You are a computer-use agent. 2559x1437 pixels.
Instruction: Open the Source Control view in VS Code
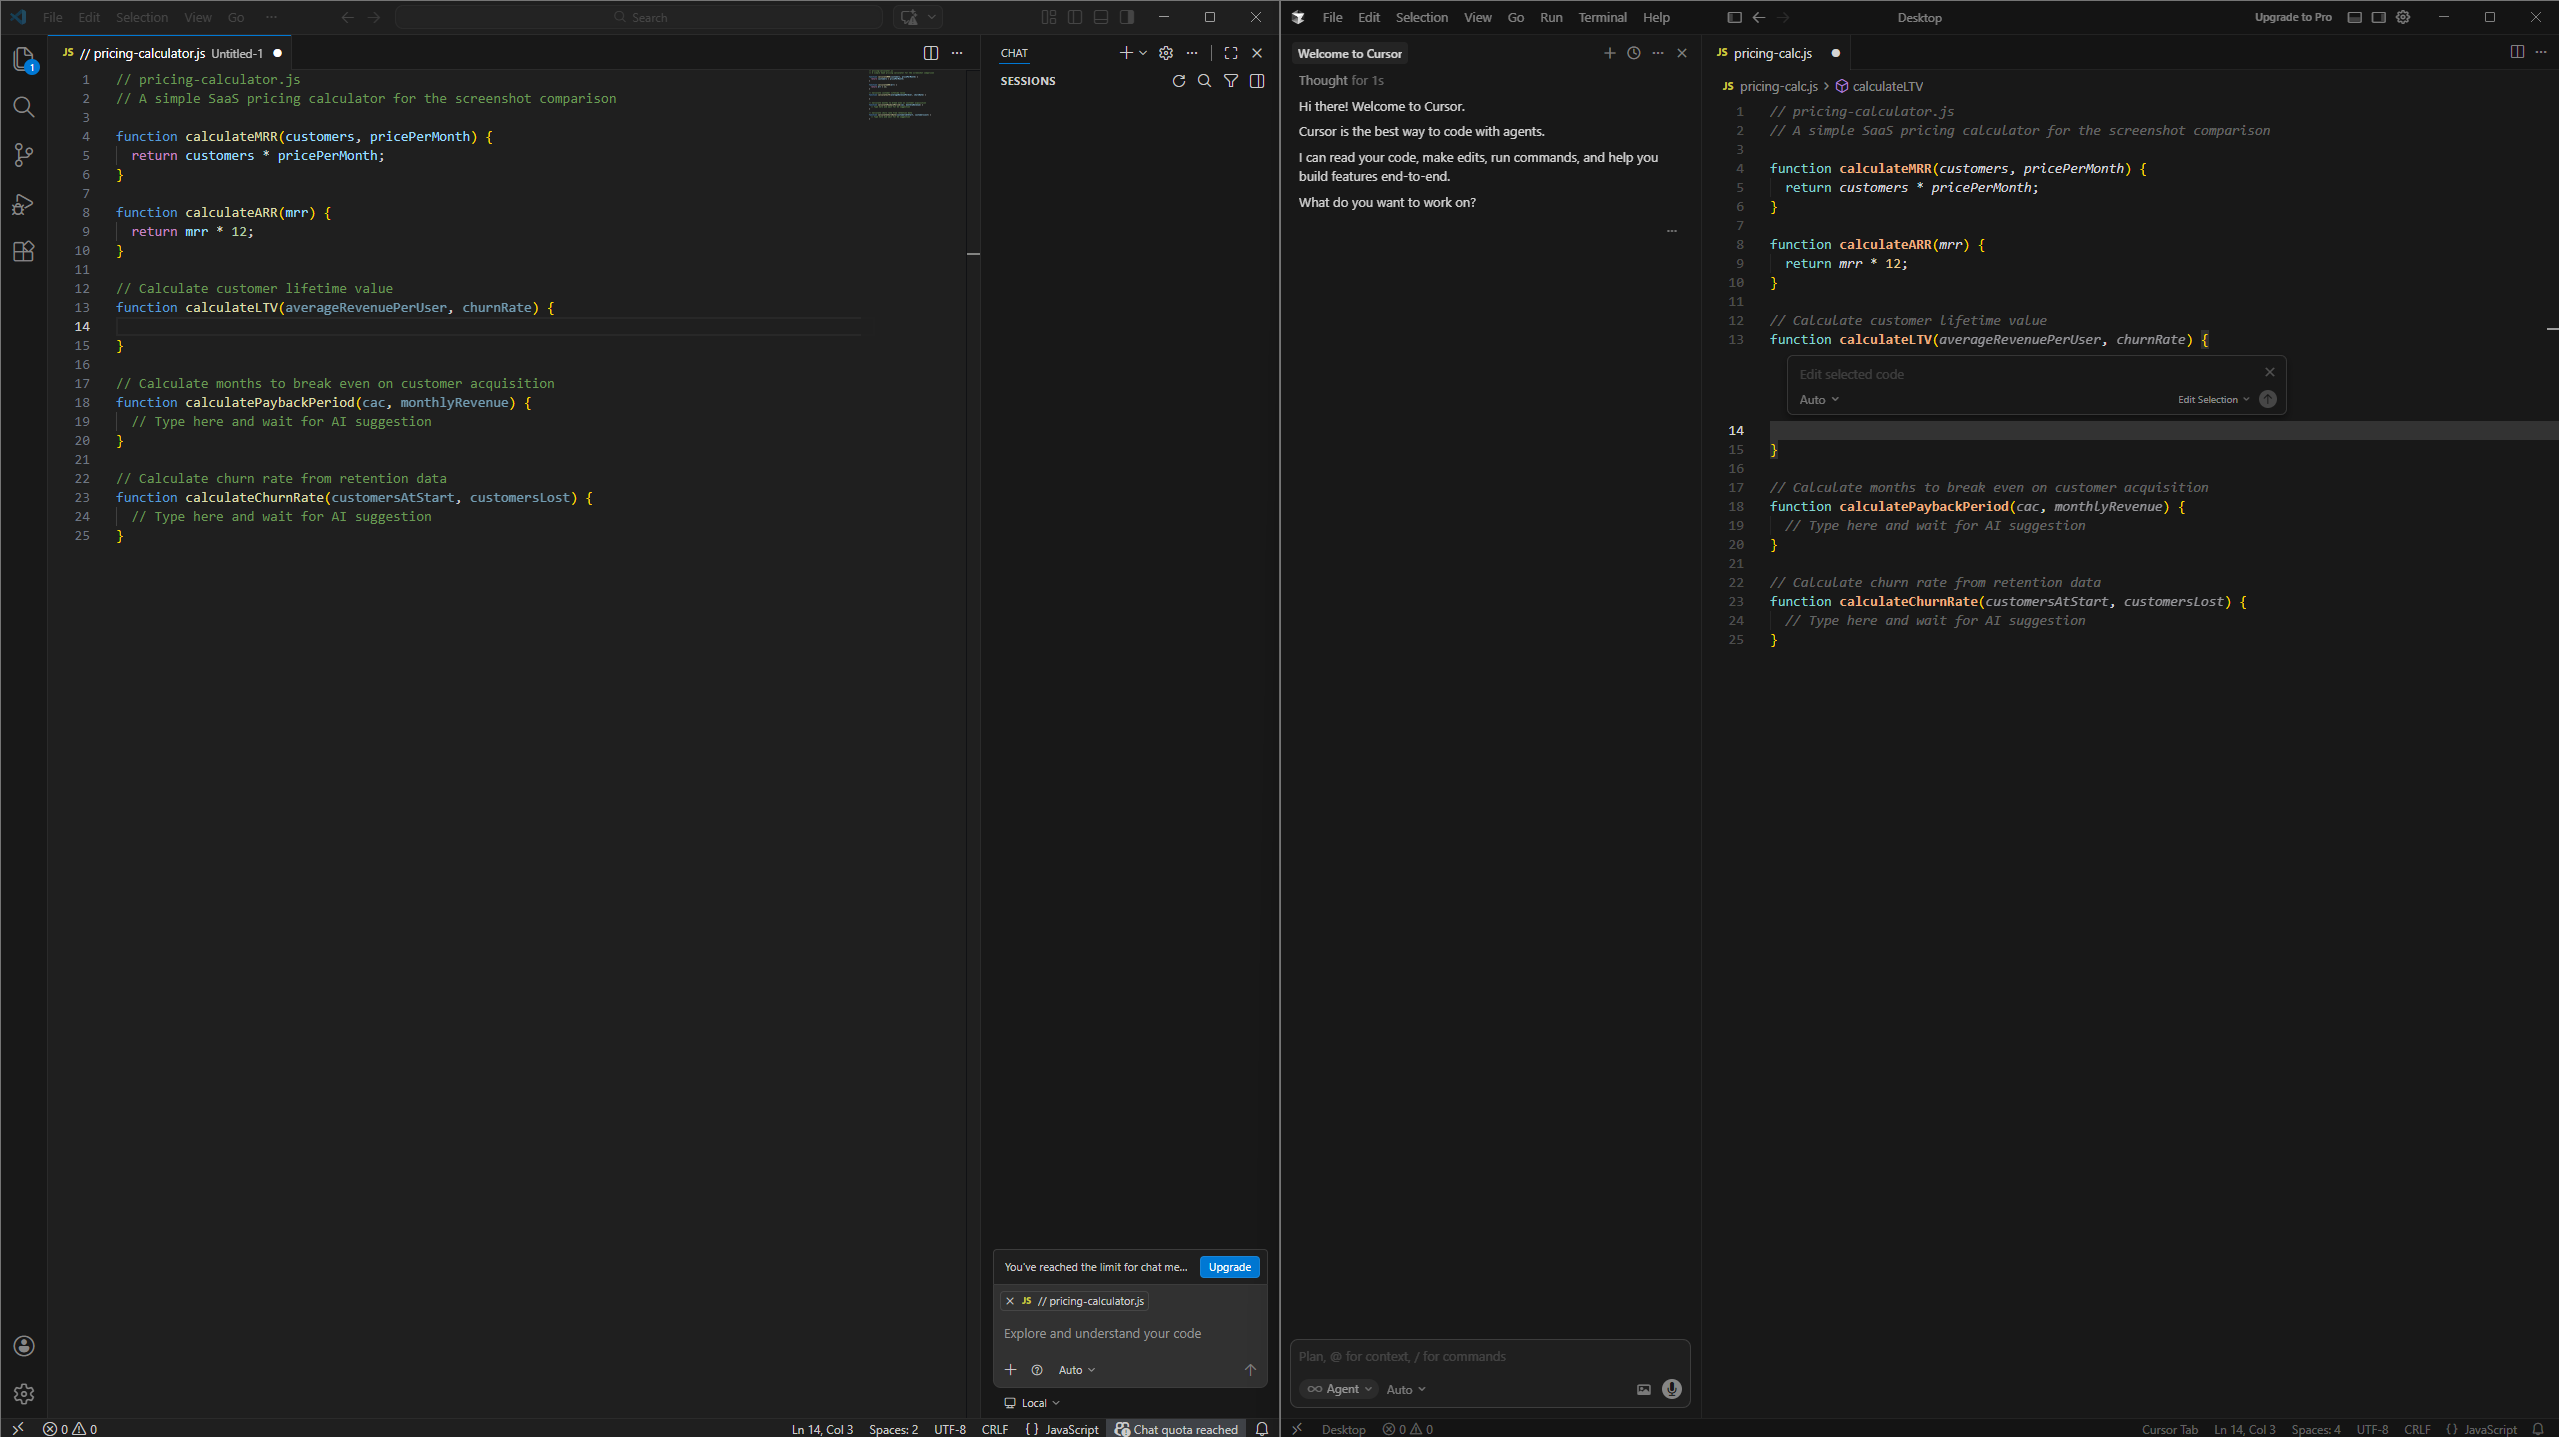coord(24,155)
